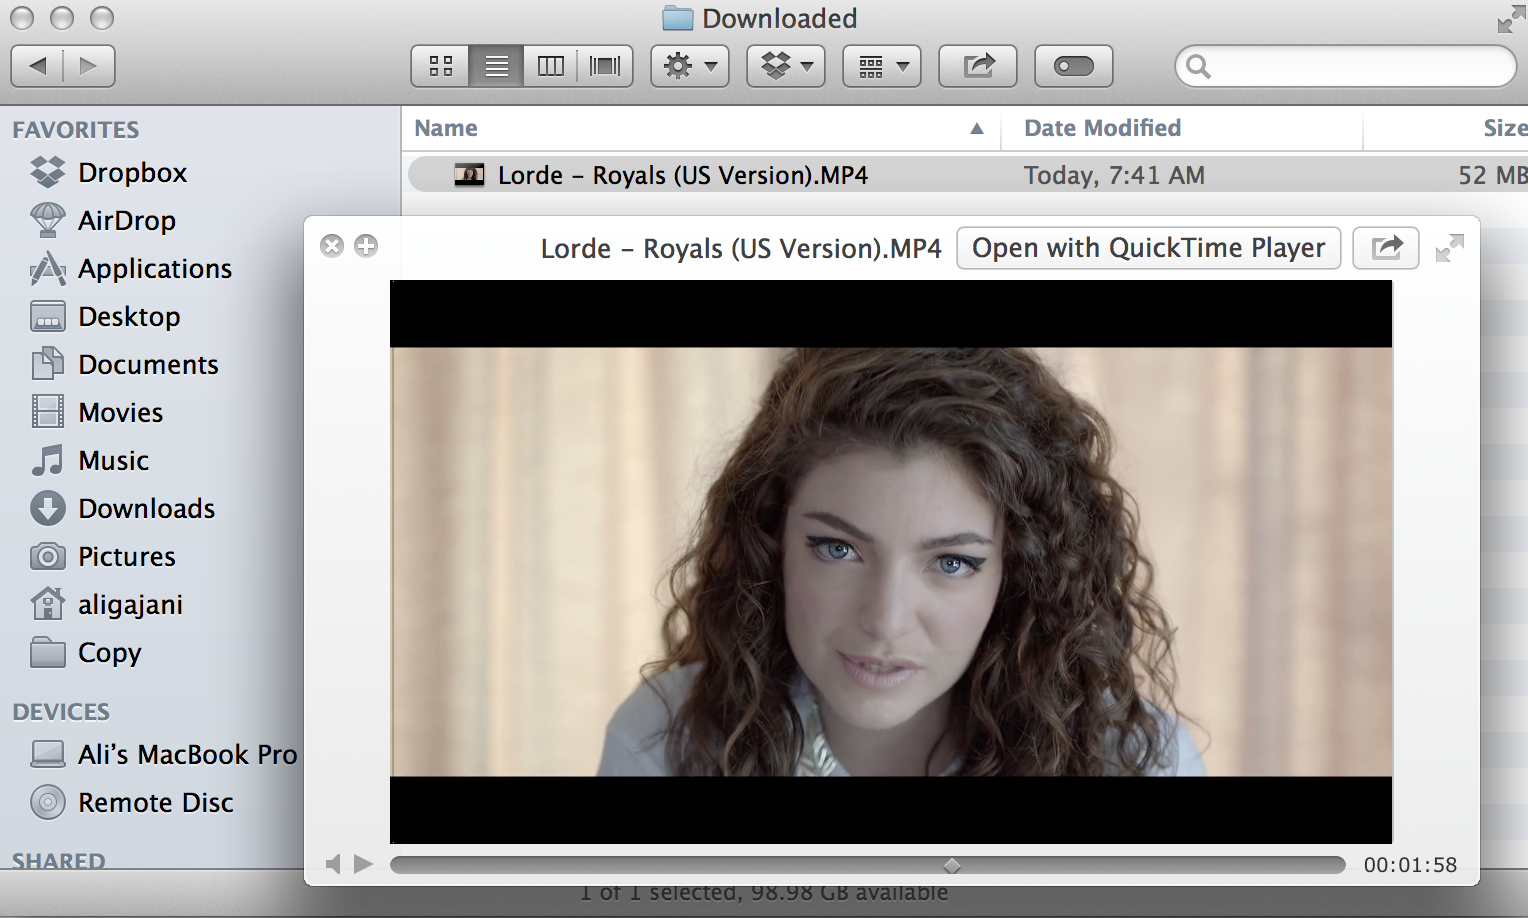Click the video file icon in the list
Viewport: 1528px width, 918px height.
click(469, 175)
